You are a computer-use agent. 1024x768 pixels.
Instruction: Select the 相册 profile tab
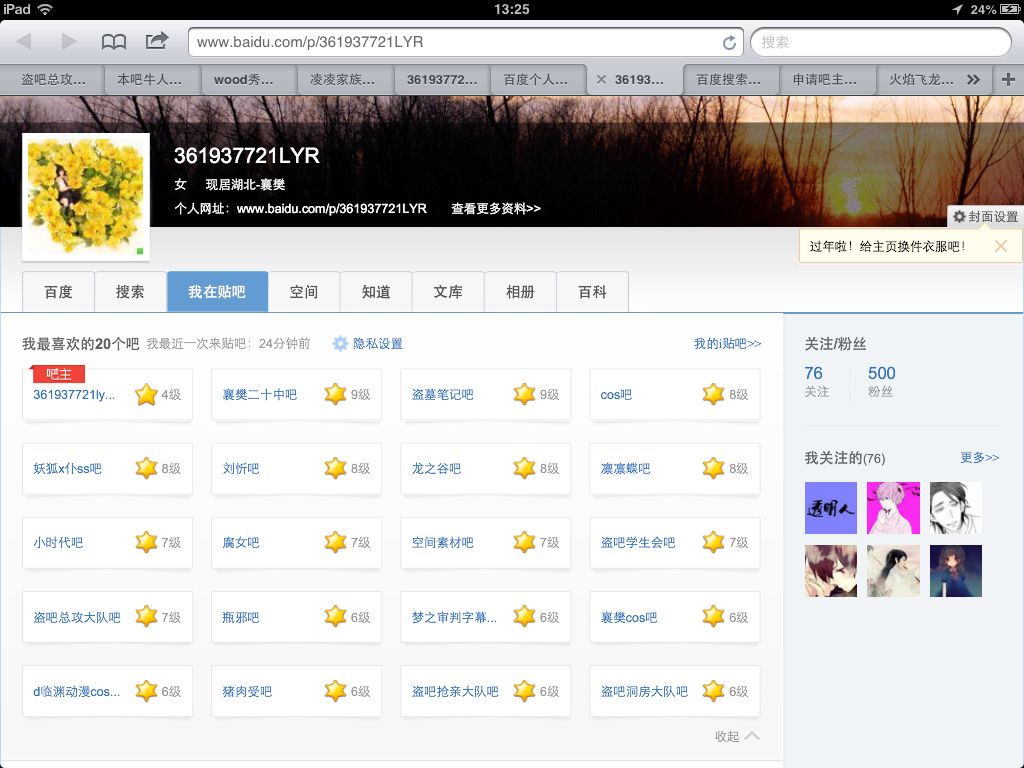(x=520, y=292)
